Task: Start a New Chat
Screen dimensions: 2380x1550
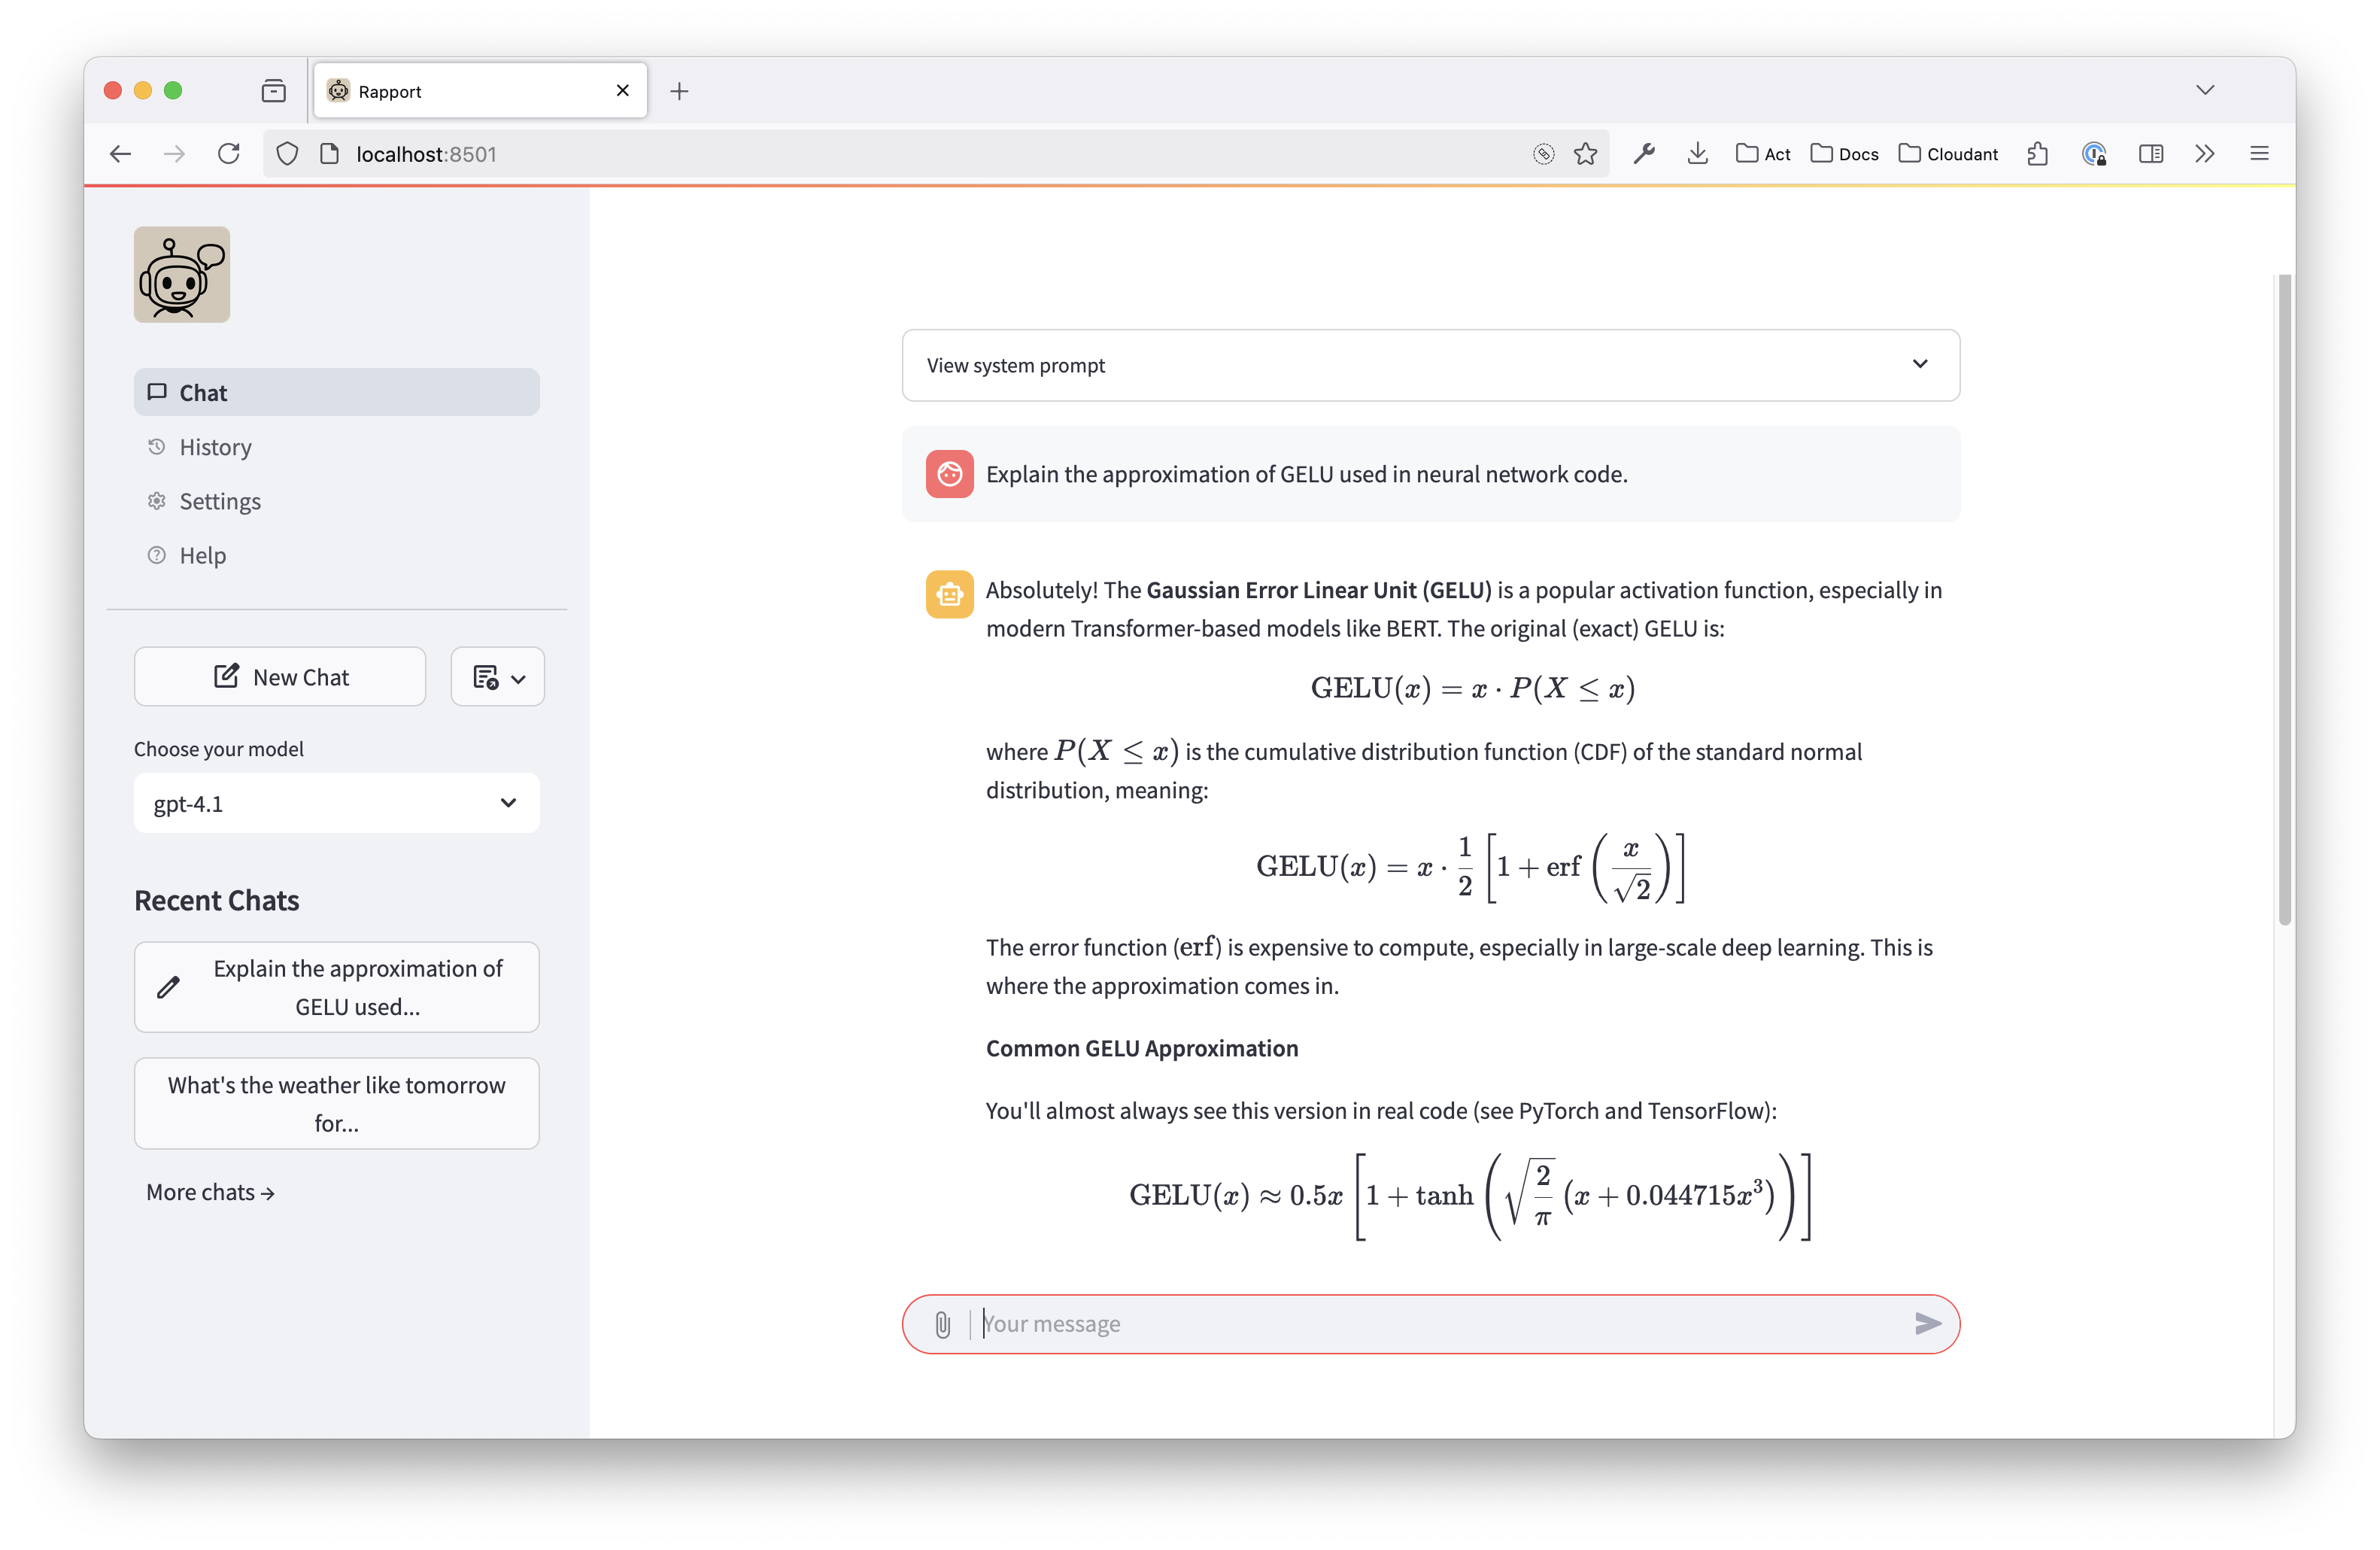Action: (x=280, y=677)
